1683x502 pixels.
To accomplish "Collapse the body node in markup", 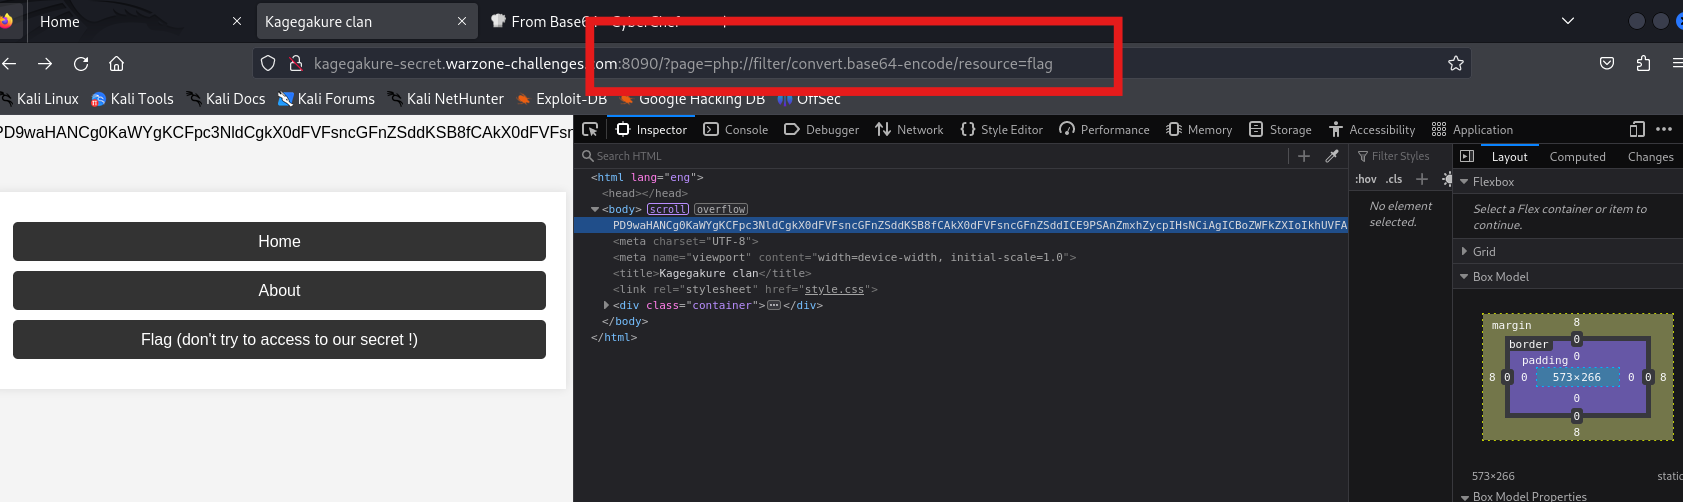I will pos(595,209).
